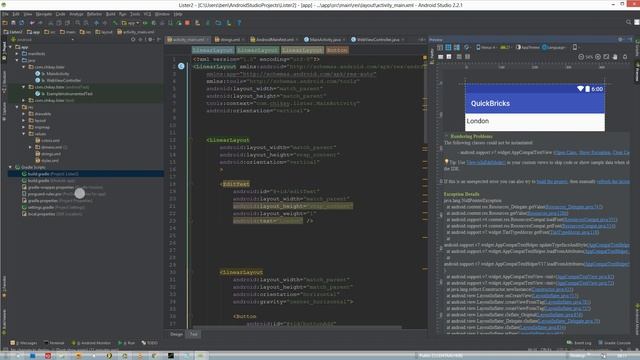The height and width of the screenshot is (360, 640).
Task: Expand the drawable folder
Action: (24, 114)
